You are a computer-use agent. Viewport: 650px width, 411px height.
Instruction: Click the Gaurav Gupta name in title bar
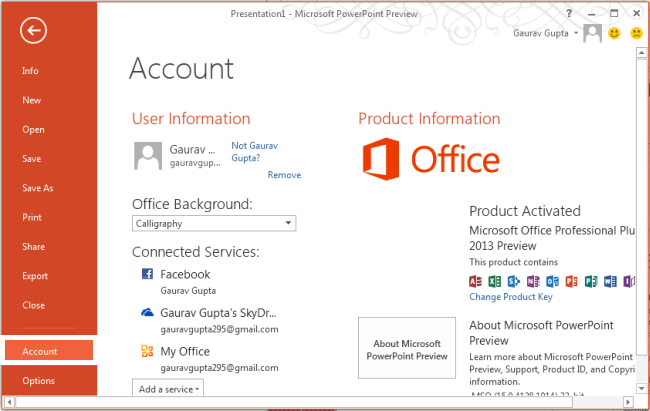[541, 33]
